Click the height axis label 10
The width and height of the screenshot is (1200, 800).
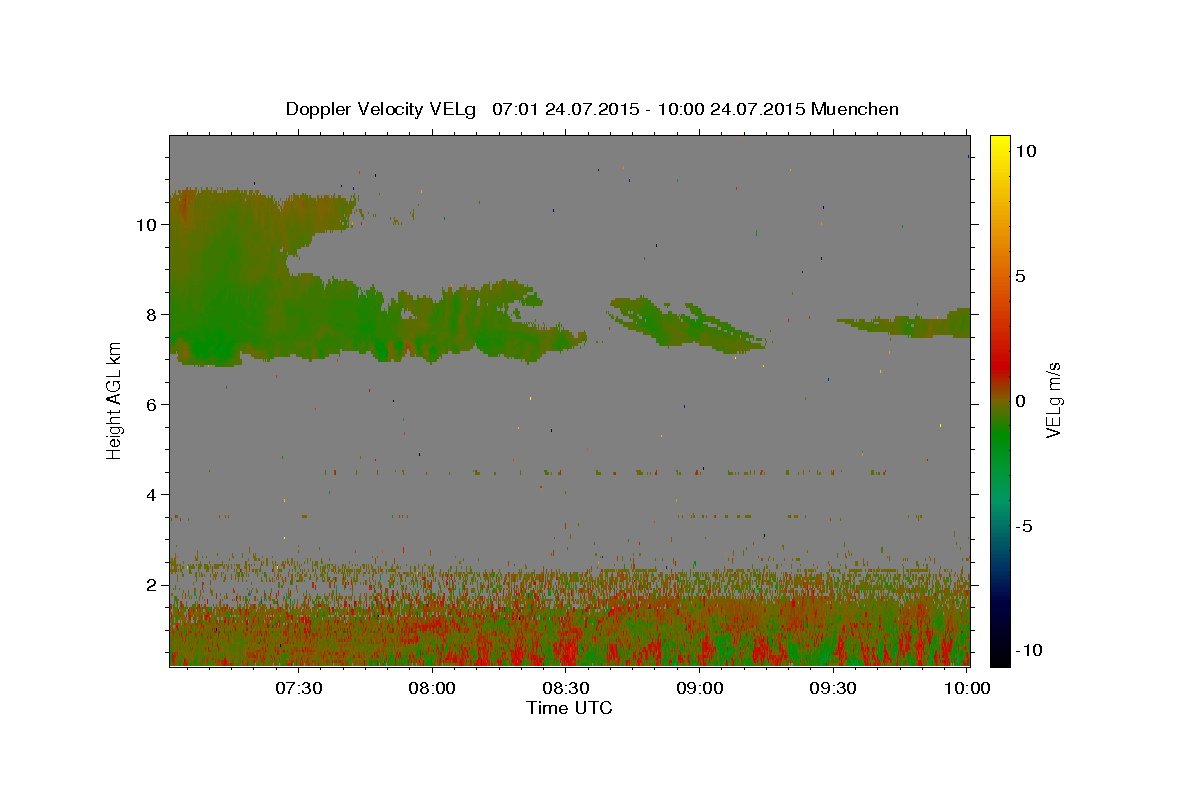tap(145, 224)
